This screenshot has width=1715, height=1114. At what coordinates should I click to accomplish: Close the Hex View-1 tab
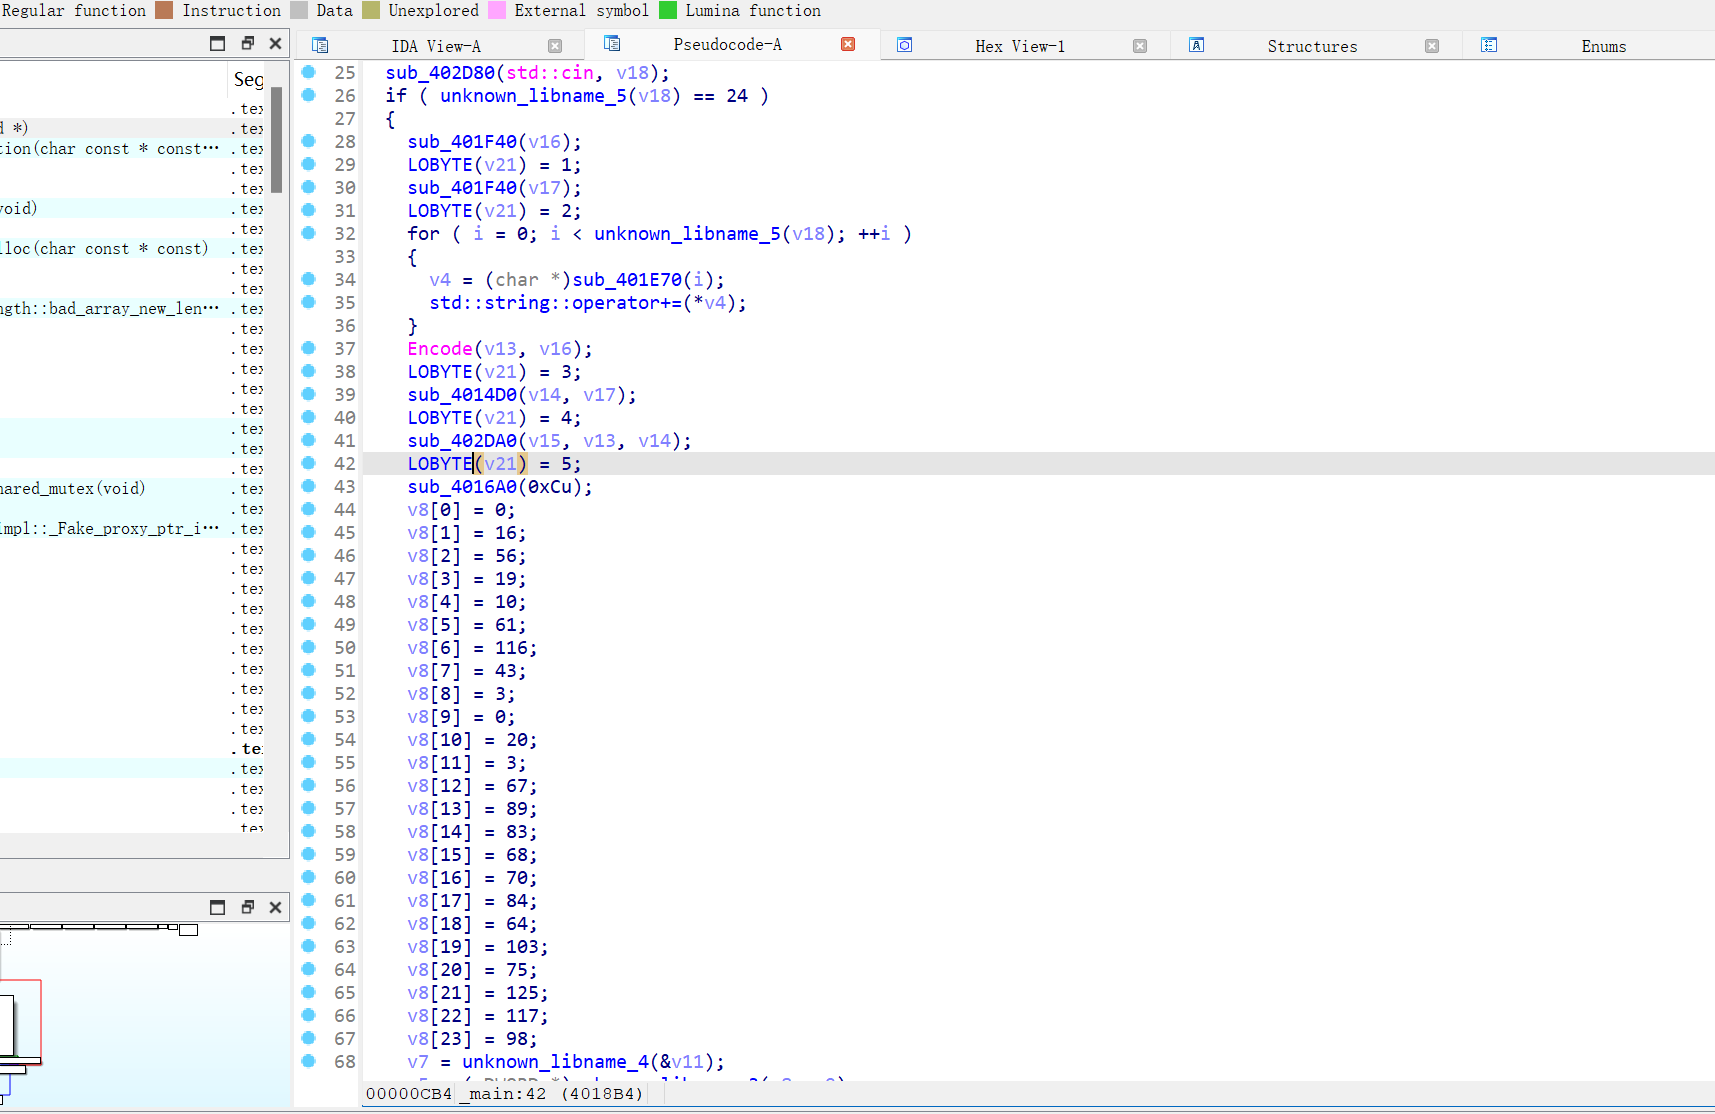pyautogui.click(x=1140, y=46)
